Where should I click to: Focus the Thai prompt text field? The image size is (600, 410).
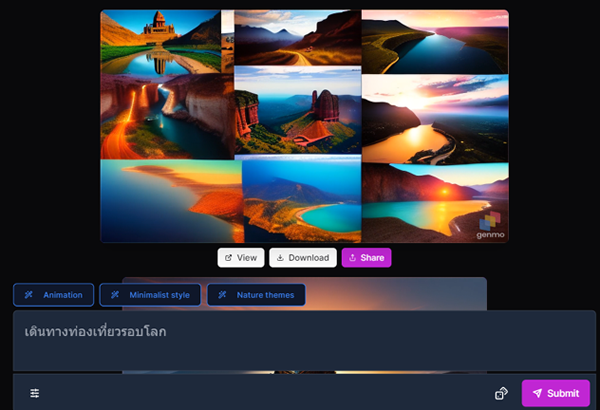coord(304,340)
